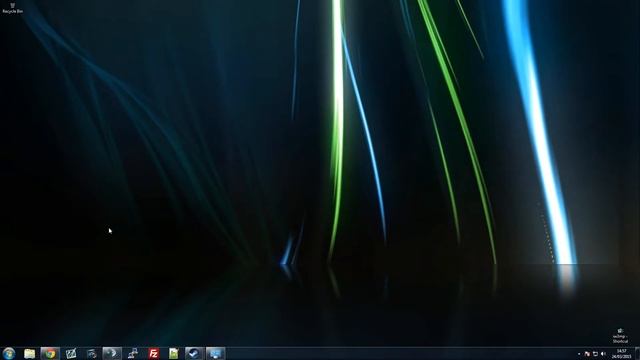This screenshot has height=360, width=640.
Task: Open Windows Explorer folder icon in taskbar
Action: 29,353
